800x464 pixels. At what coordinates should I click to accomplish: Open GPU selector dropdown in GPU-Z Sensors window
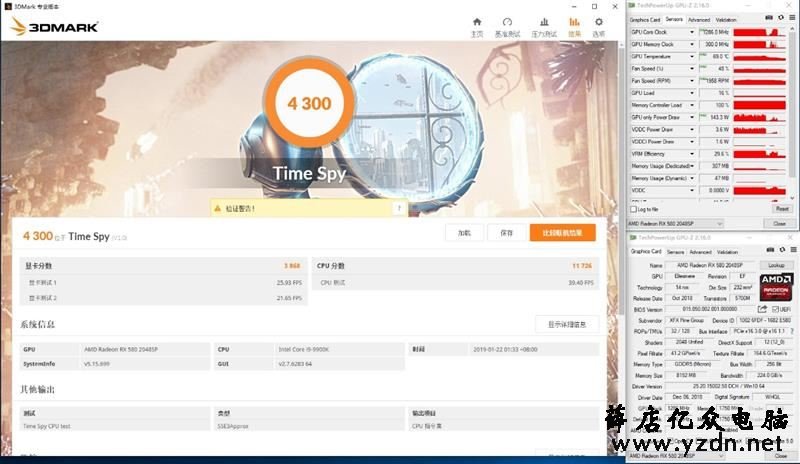coord(676,224)
